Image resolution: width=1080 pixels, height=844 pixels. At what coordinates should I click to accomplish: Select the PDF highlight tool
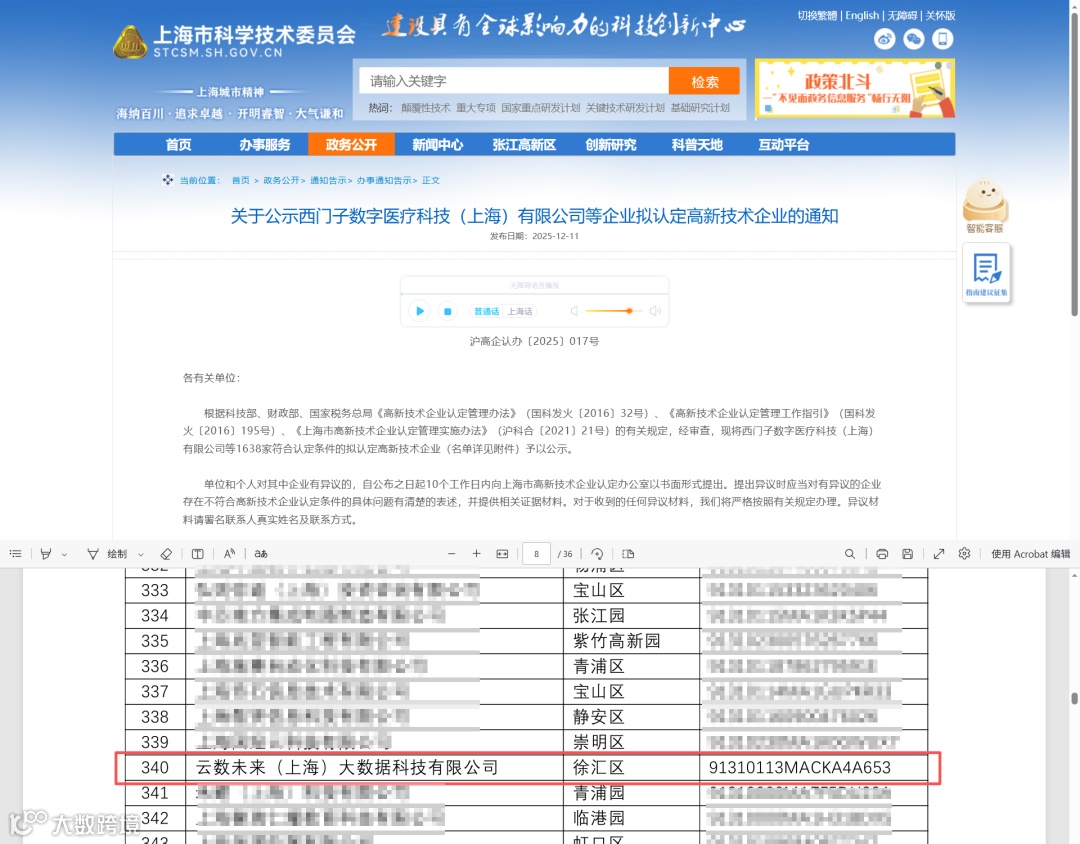[x=45, y=554]
